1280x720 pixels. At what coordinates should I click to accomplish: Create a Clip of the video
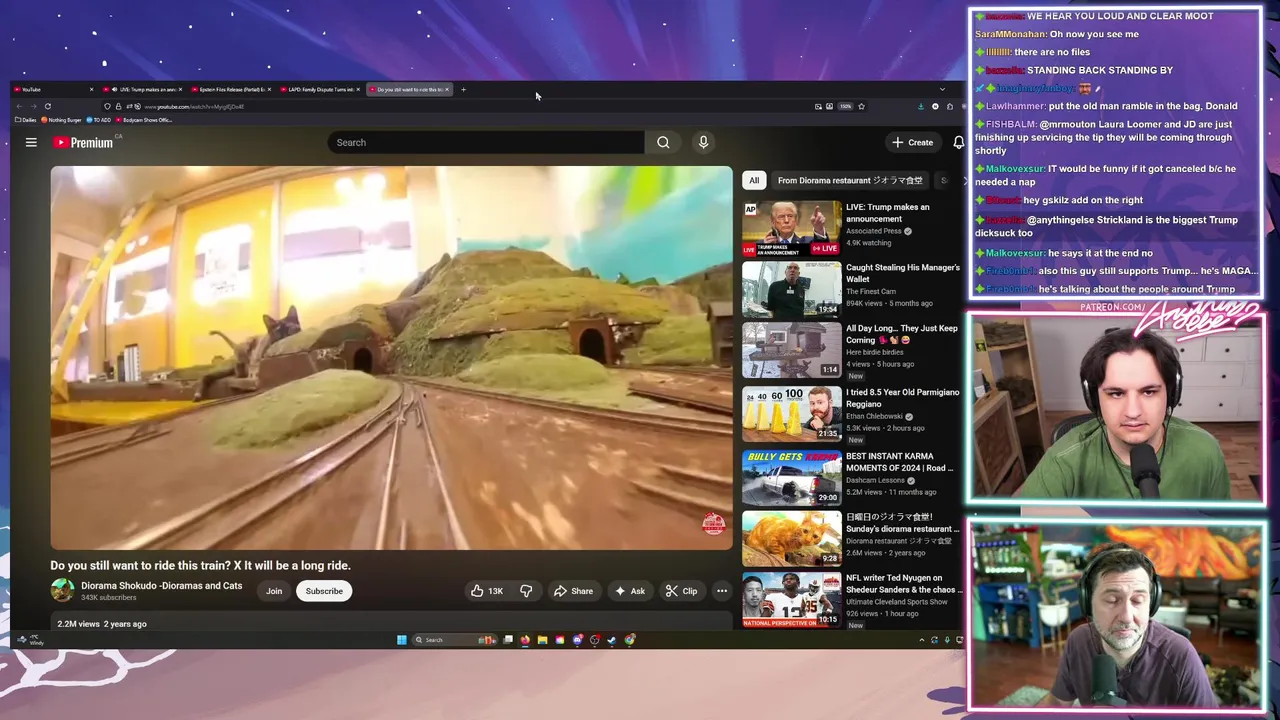click(x=682, y=591)
